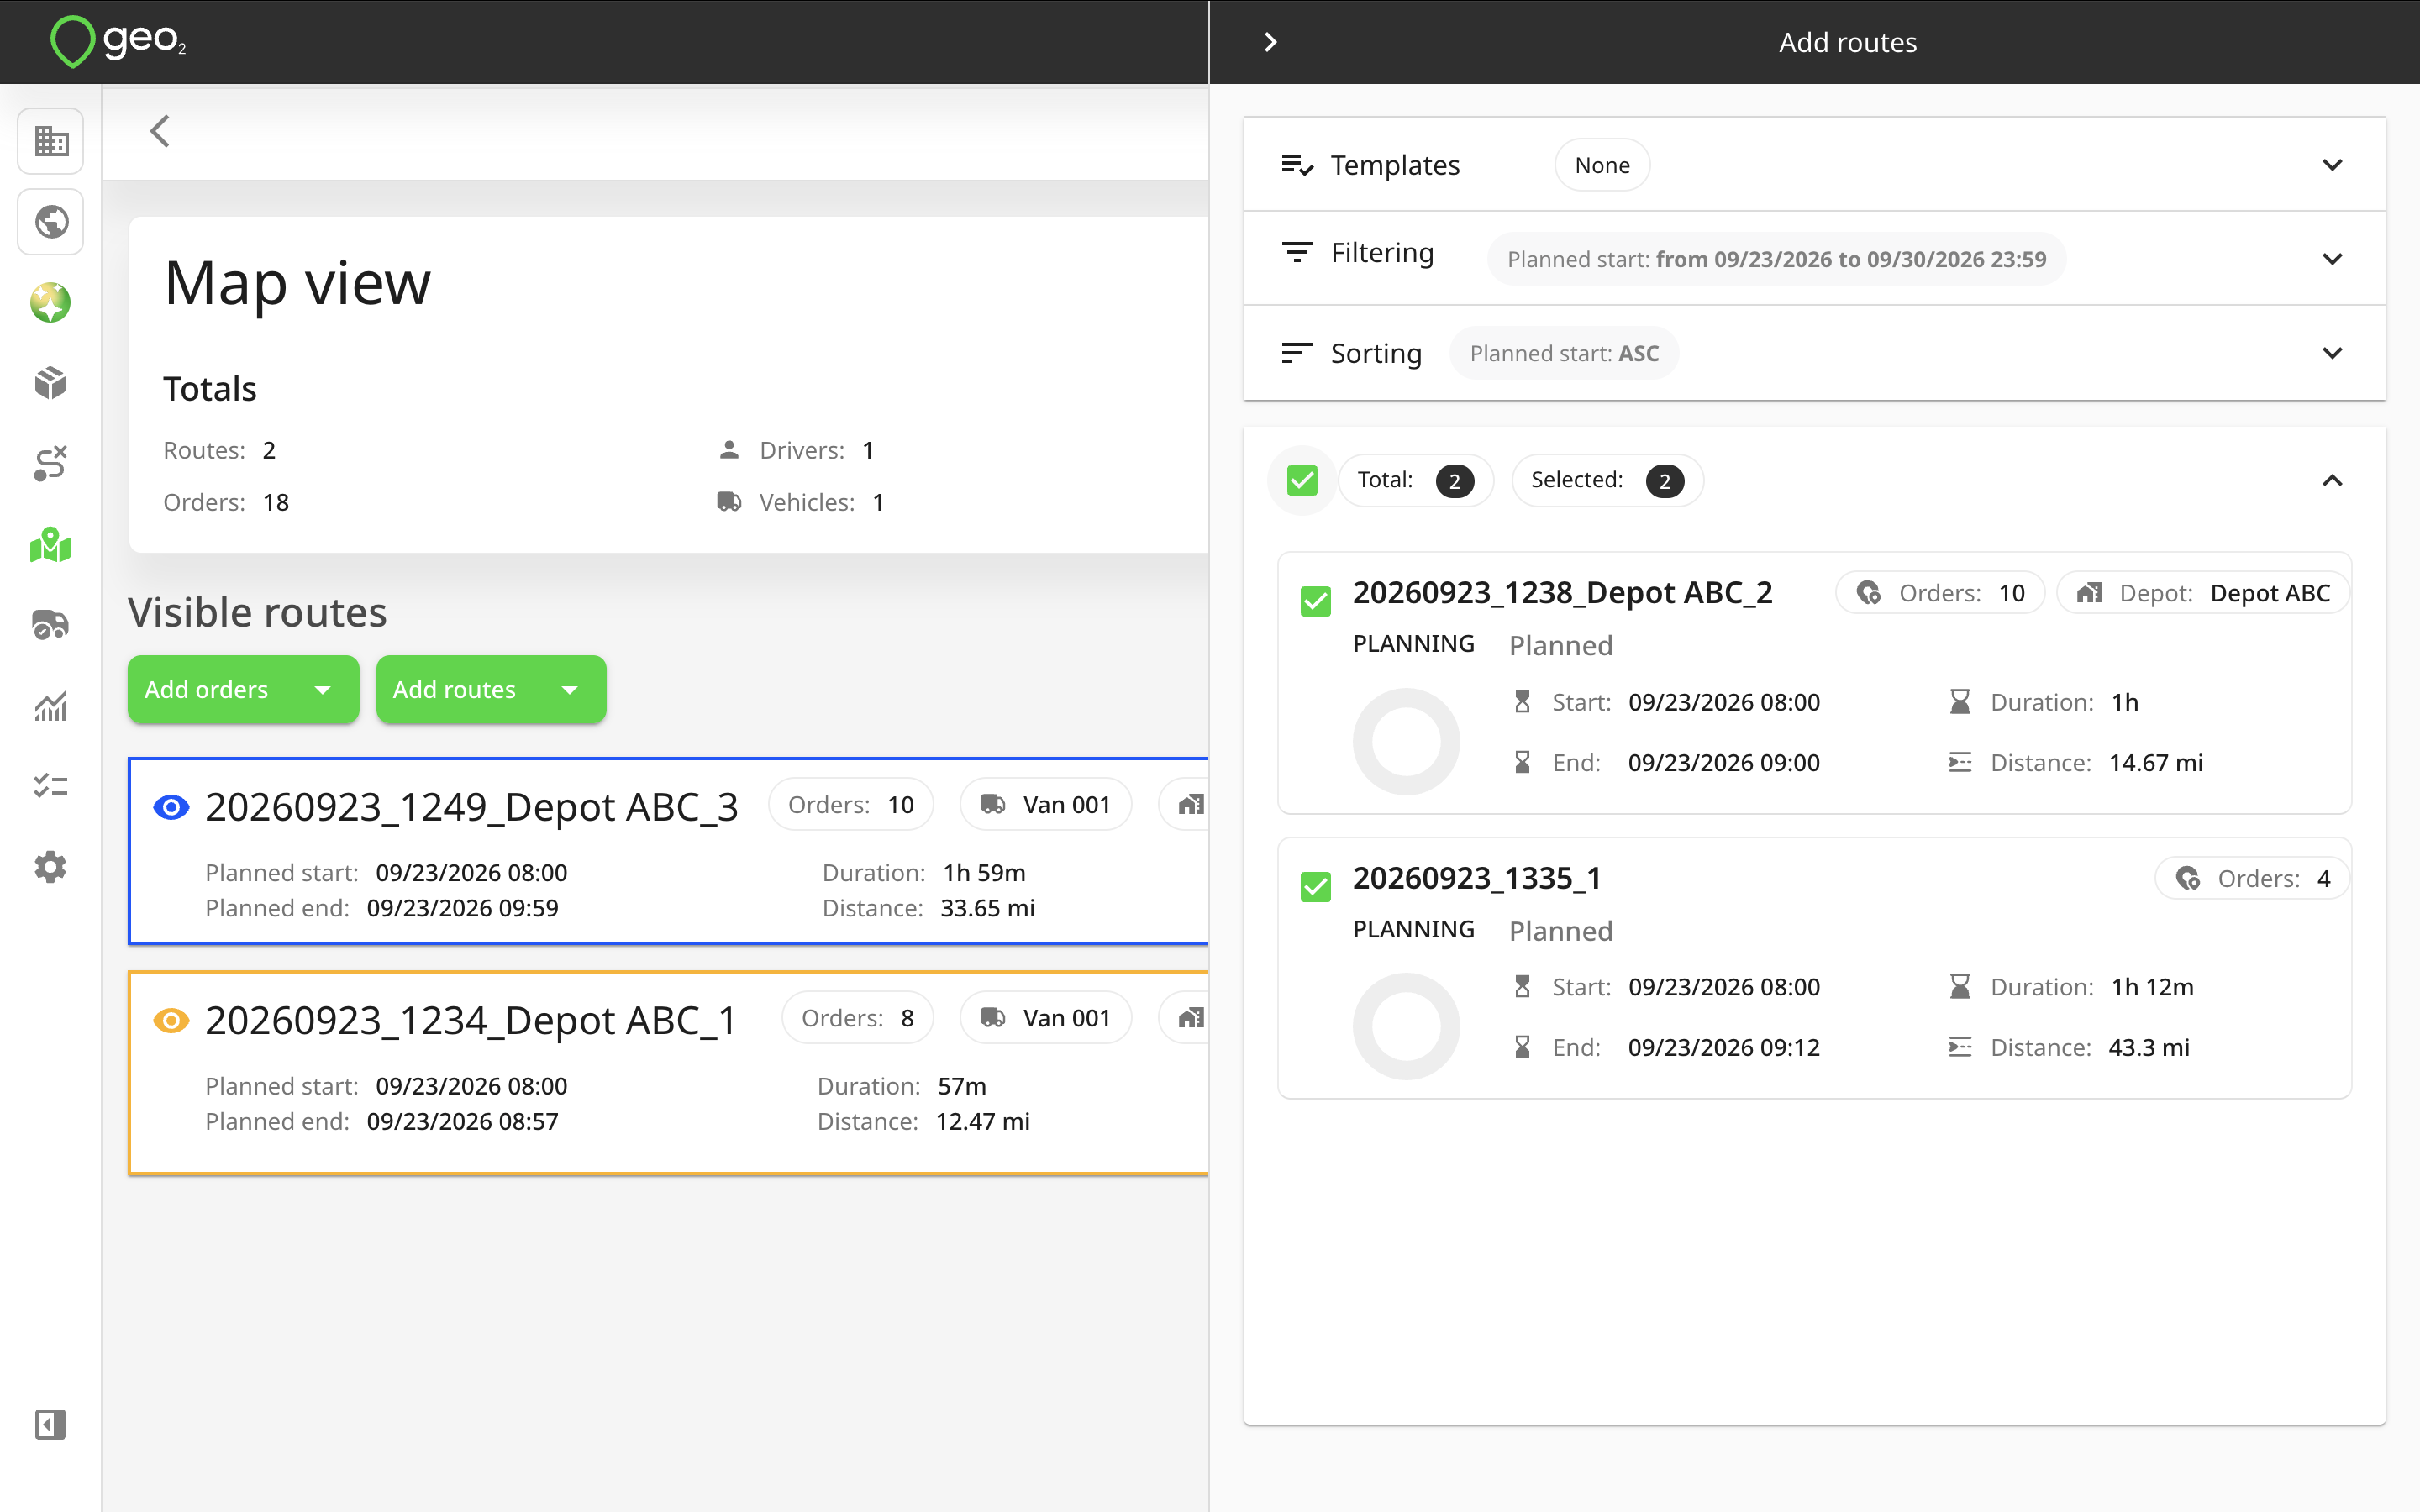
Task: Uncheck the select-all routes checkbox
Action: pos(1302,481)
